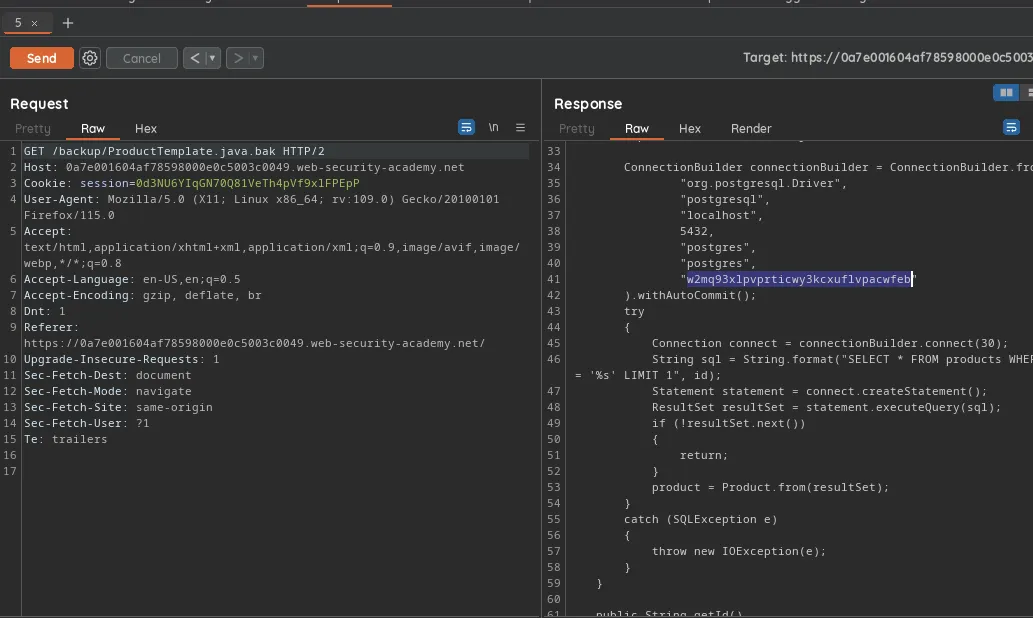Screen dimensions: 1033x618
Task: Click the Dnt: 1 header
Action: [x=44, y=311]
